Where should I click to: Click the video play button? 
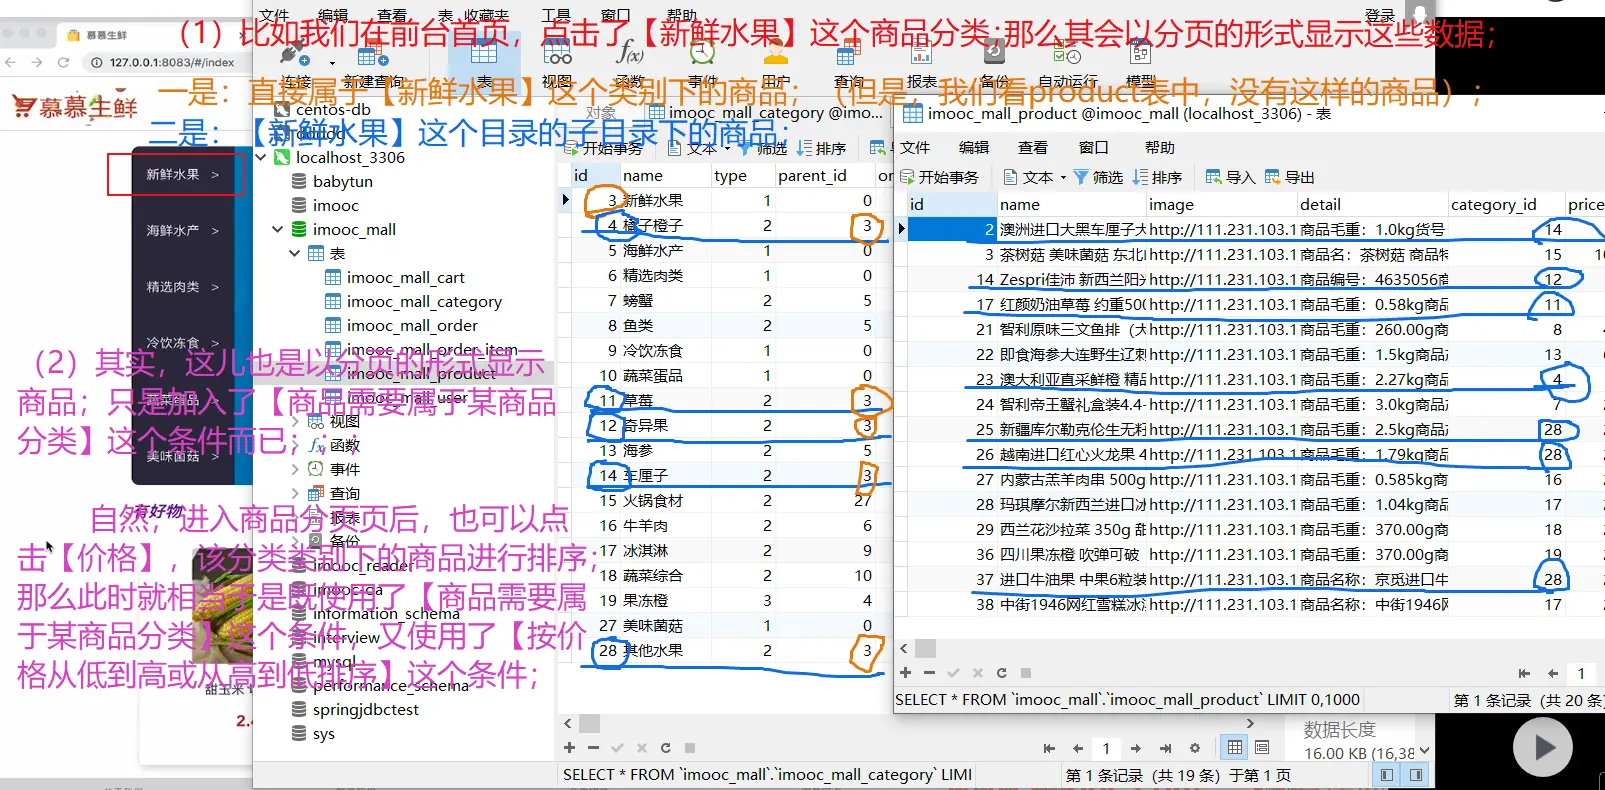coord(1542,746)
